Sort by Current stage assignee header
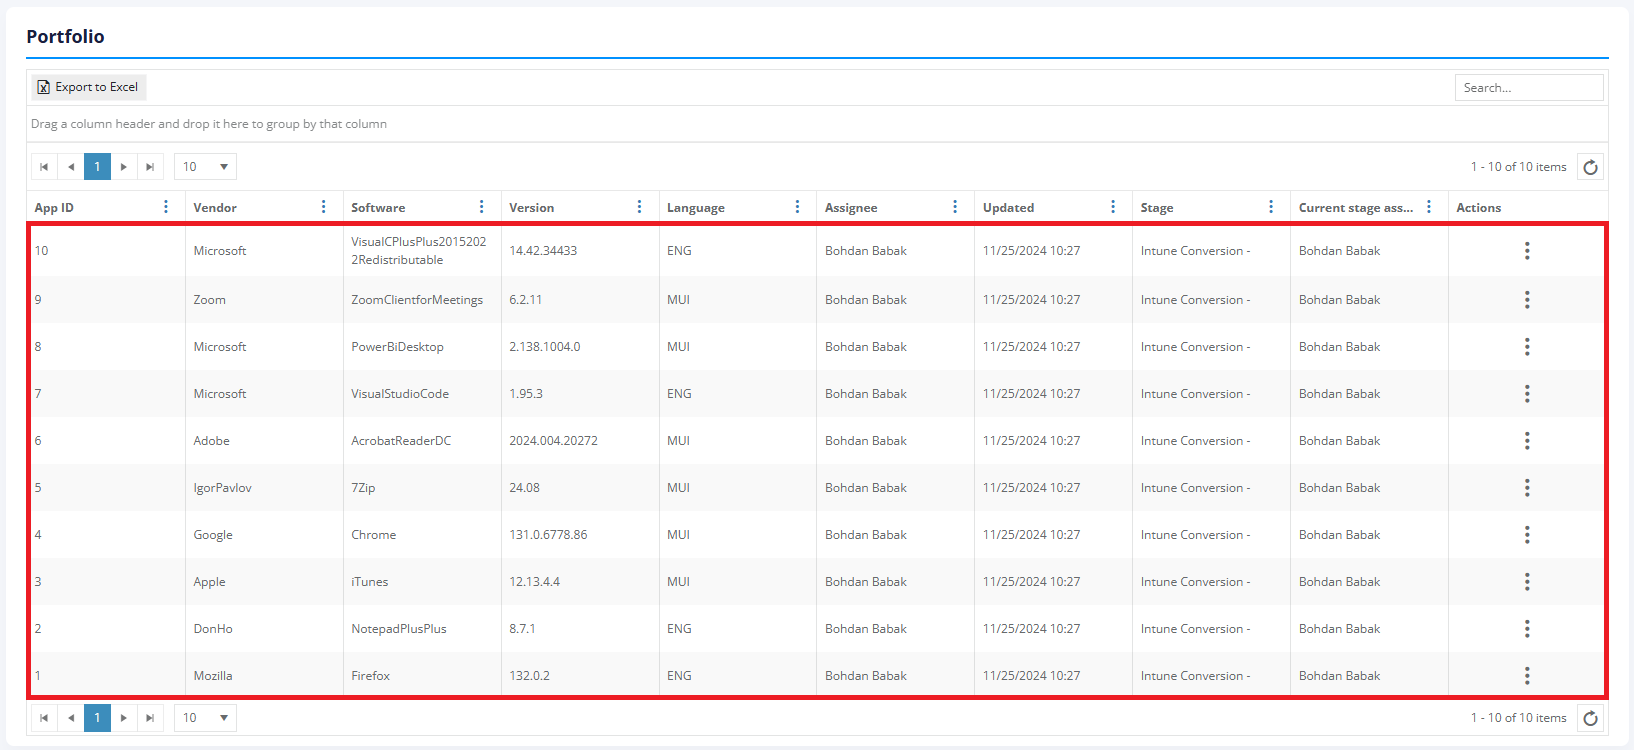Screen dimensions: 1634x750 (x=1356, y=208)
